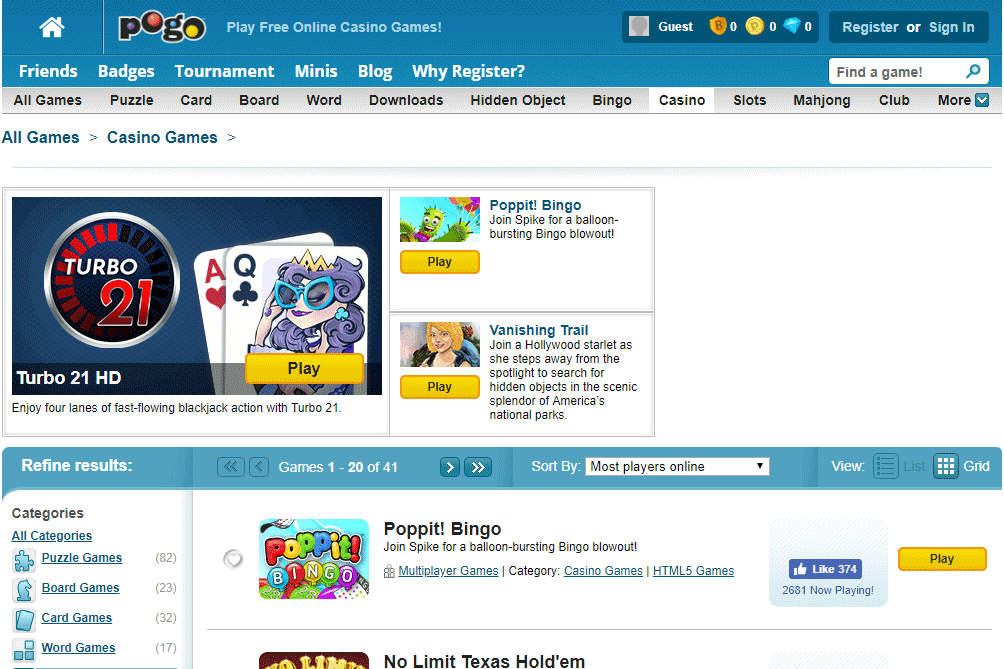Switch to the Casino tab
This screenshot has height=669, width=1004.
681,100
